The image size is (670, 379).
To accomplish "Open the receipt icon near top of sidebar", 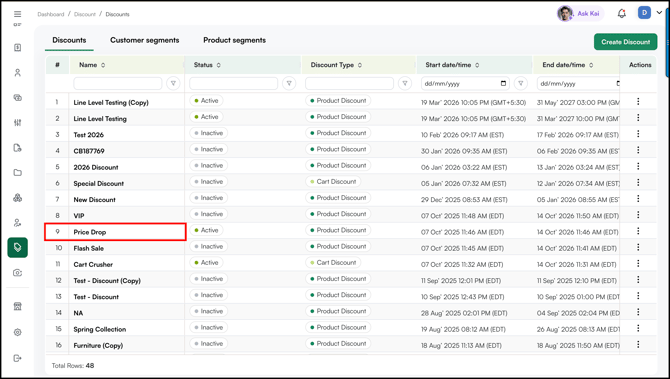I will (x=18, y=47).
